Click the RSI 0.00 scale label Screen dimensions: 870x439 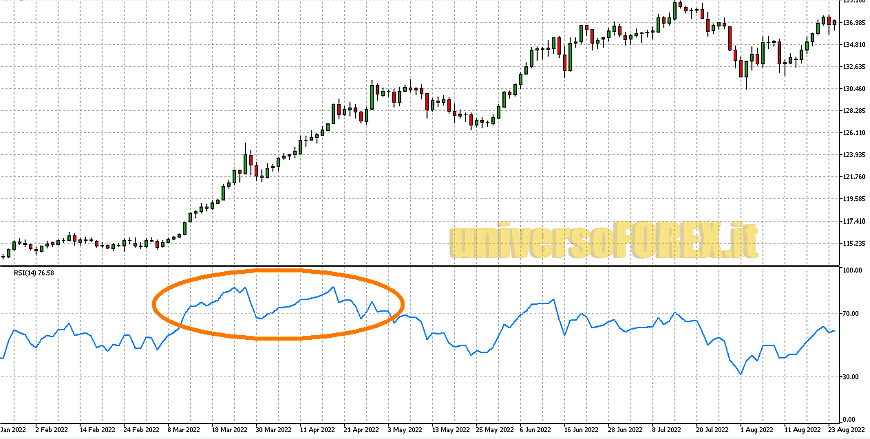(850, 419)
